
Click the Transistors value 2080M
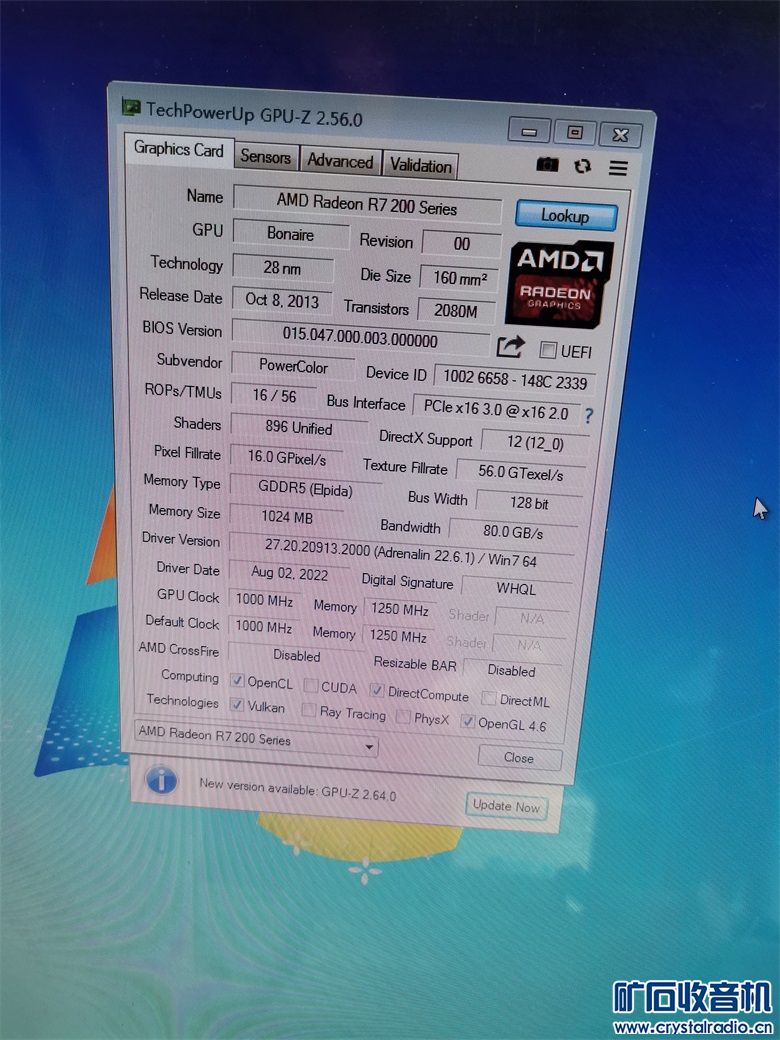[x=456, y=310]
